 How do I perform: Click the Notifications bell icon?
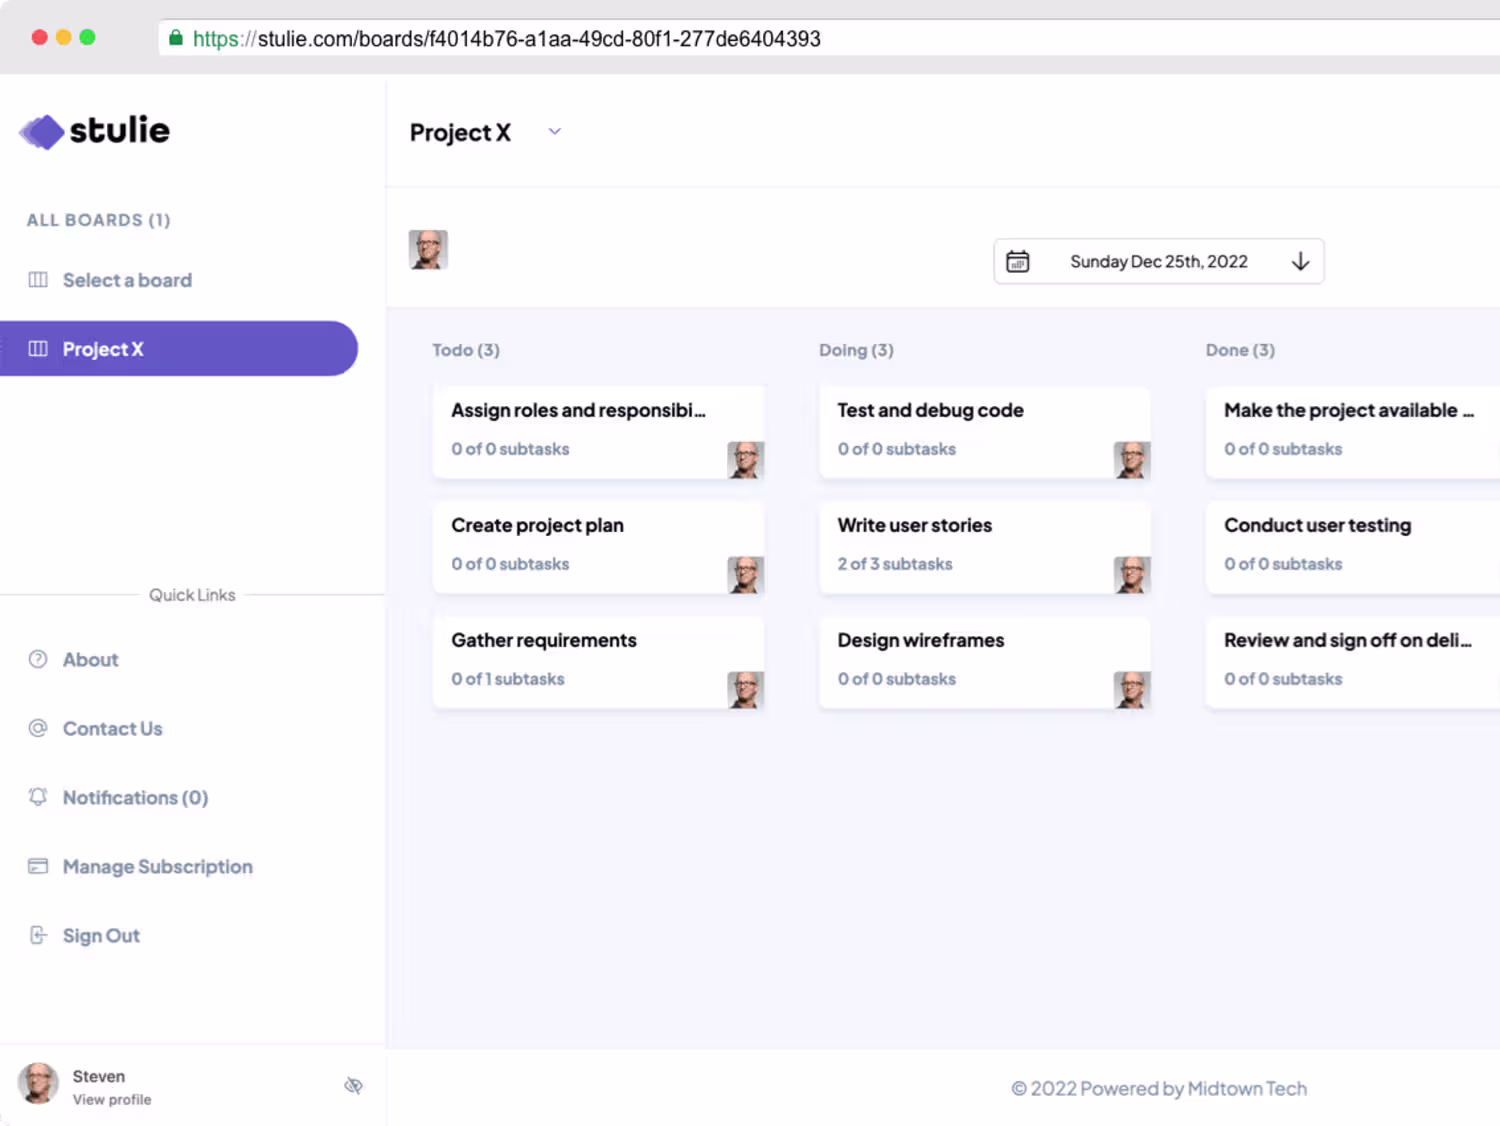click(x=38, y=797)
